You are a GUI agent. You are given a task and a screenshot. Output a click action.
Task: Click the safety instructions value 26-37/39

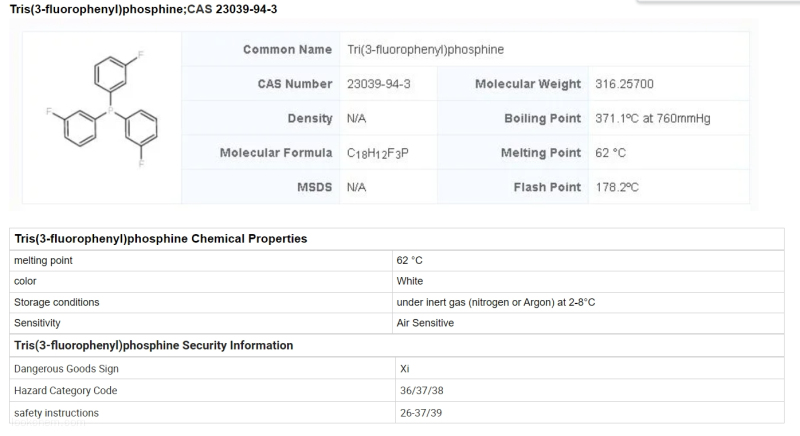click(x=421, y=413)
